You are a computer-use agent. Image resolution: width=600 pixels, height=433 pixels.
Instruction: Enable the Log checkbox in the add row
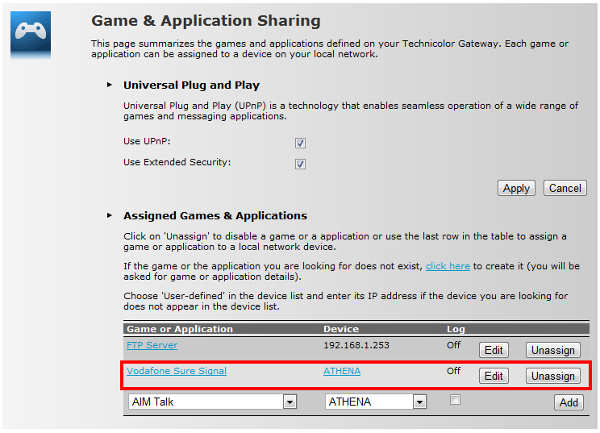(456, 400)
